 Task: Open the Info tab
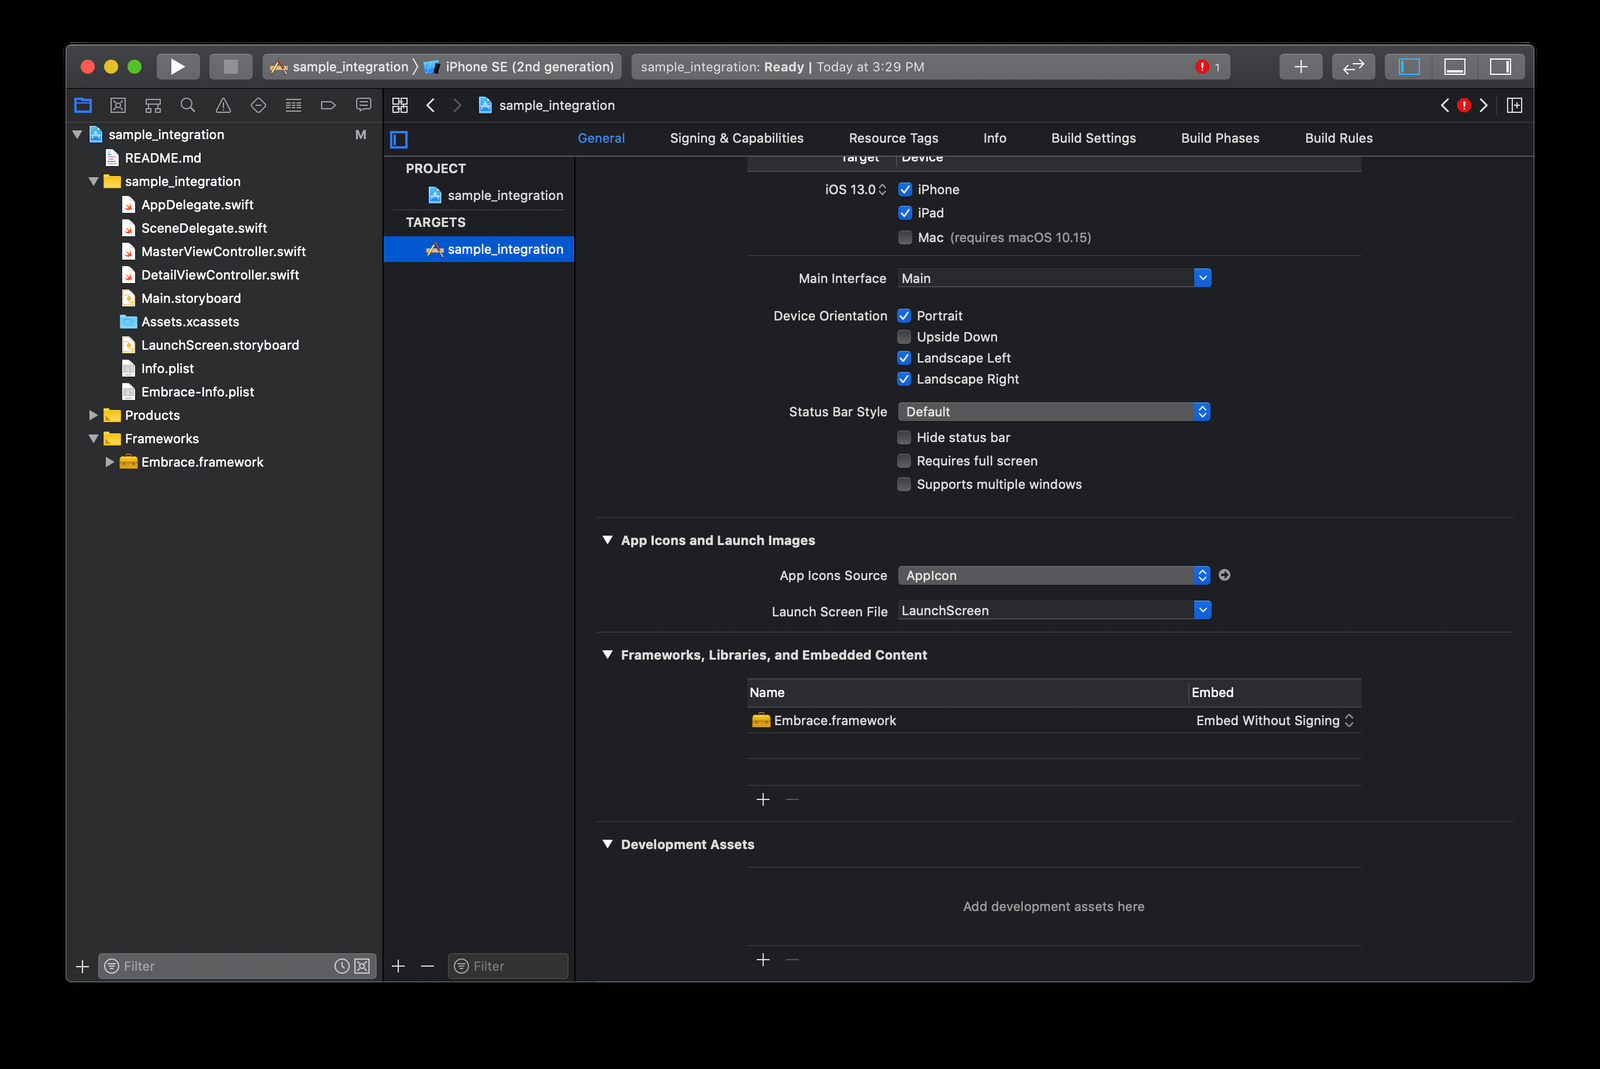[x=995, y=138]
